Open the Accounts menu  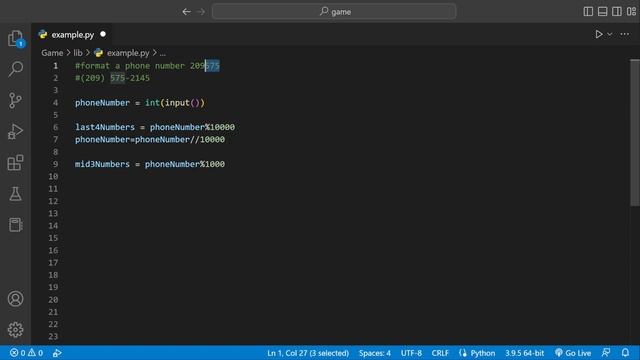click(16, 299)
